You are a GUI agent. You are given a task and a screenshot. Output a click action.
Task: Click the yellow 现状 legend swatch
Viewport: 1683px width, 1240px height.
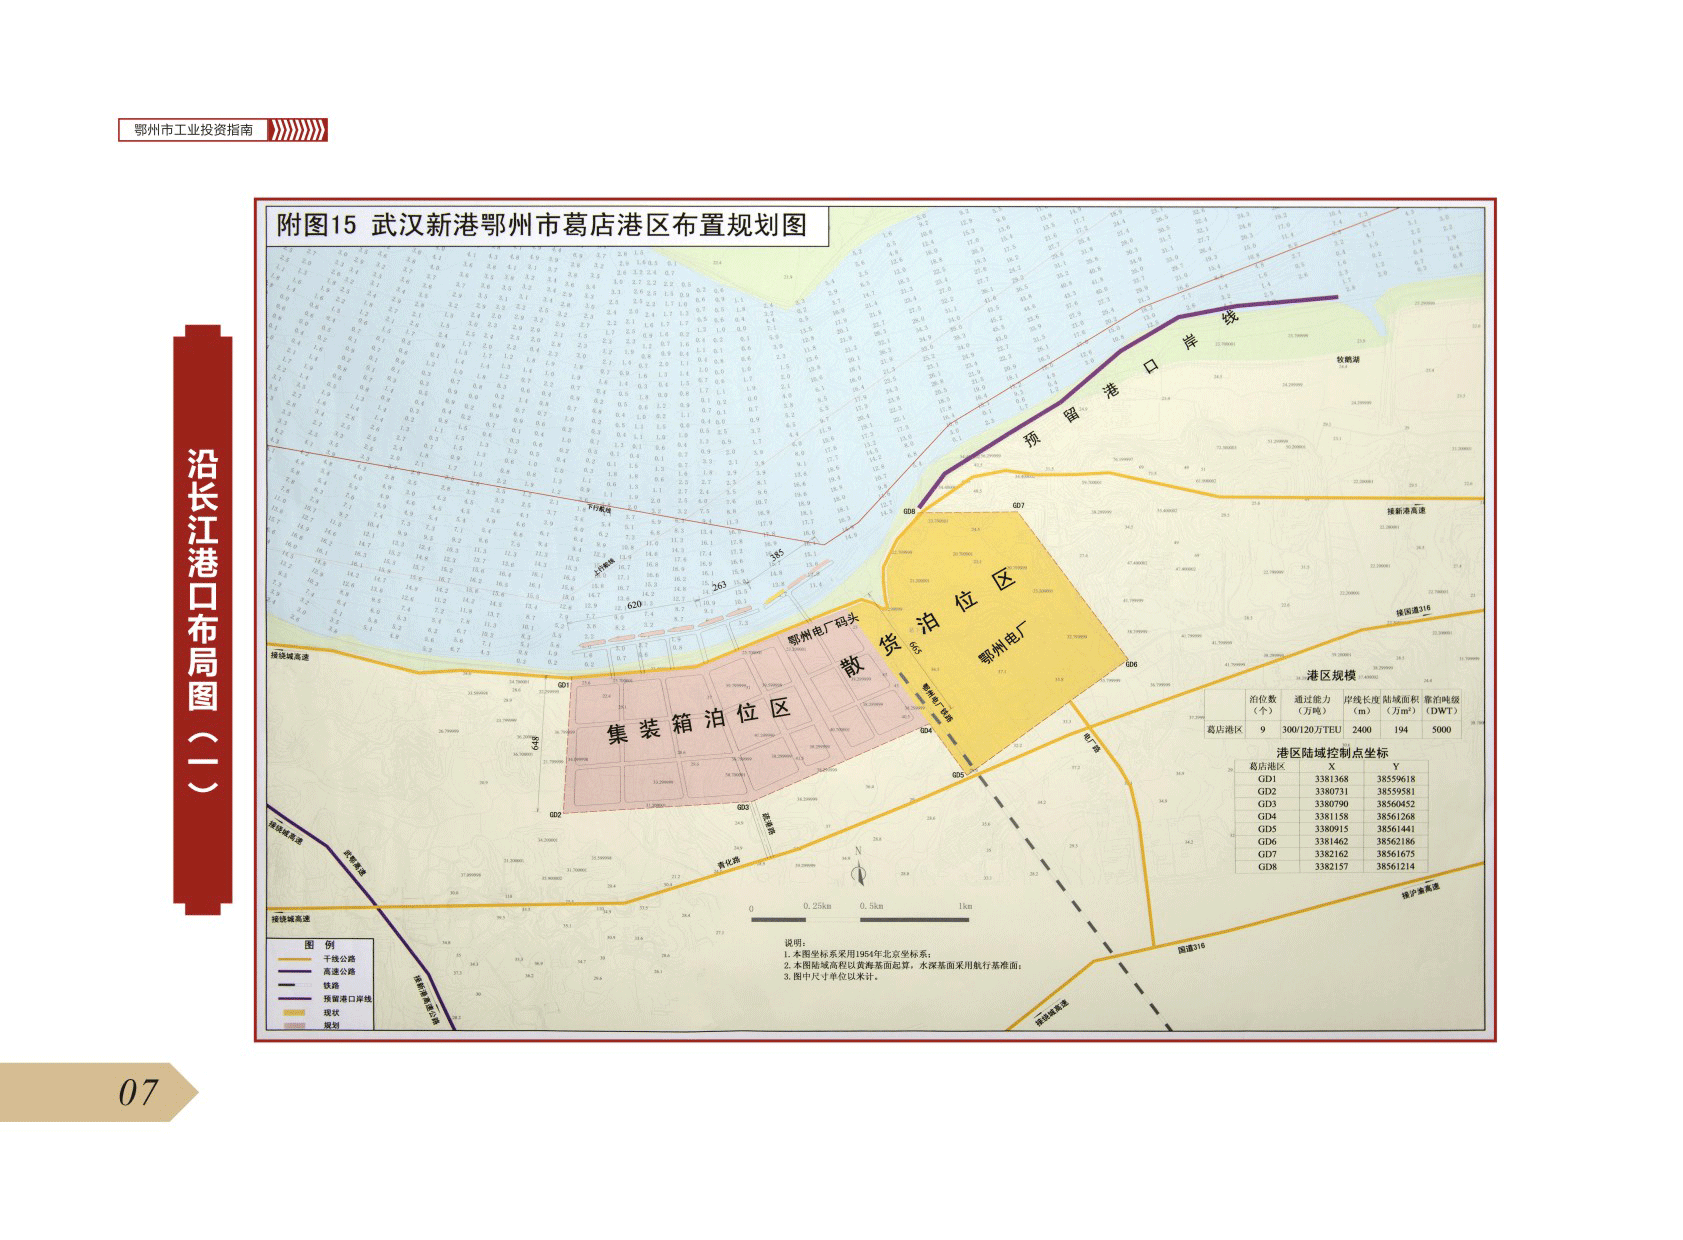pyautogui.click(x=293, y=1013)
